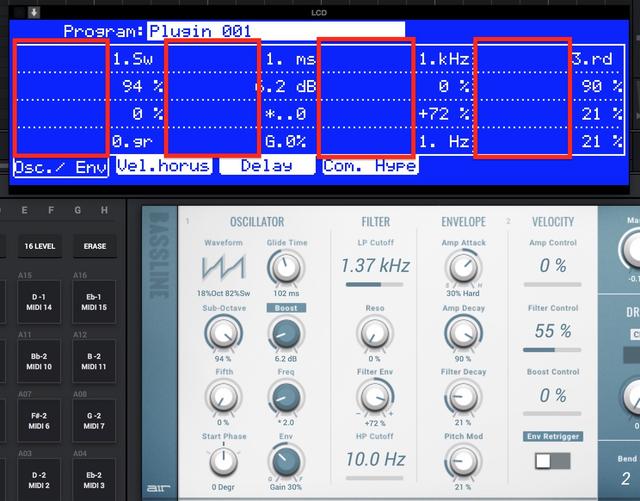Click the LCD 3.rd value
This screenshot has width=640, height=501.
[x=593, y=60]
